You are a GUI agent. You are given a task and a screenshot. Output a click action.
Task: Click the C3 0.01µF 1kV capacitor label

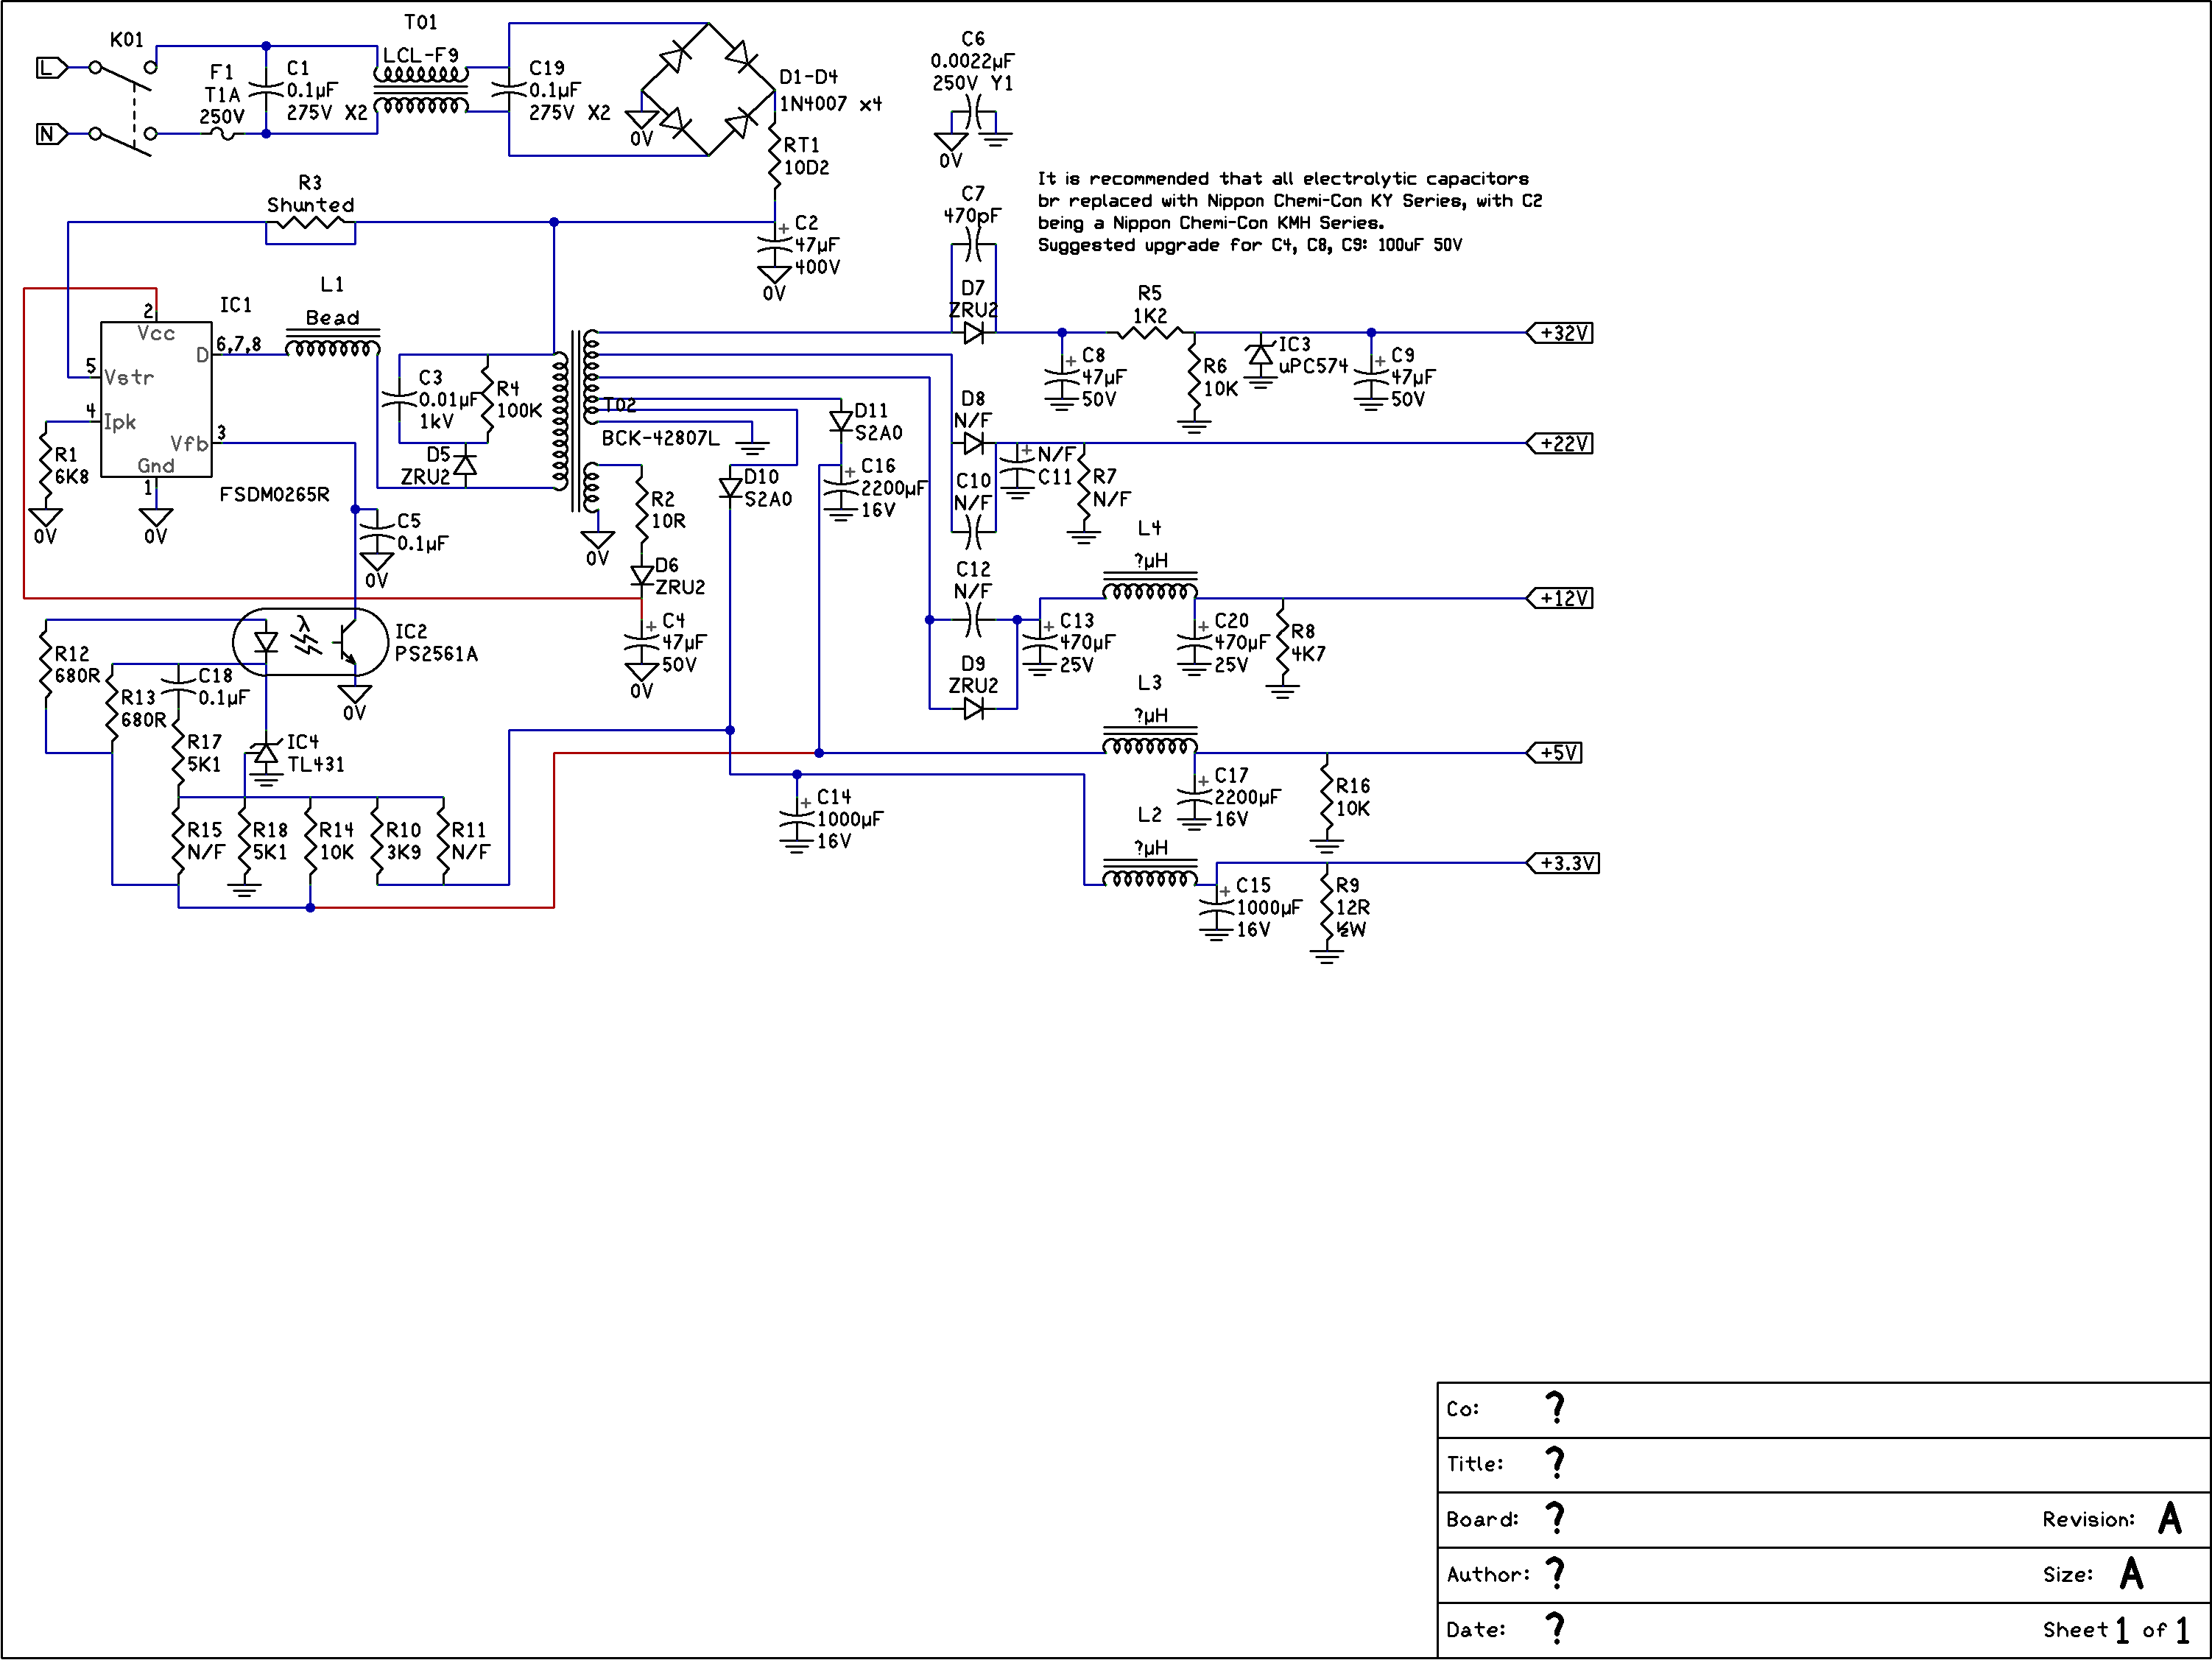pyautogui.click(x=448, y=399)
